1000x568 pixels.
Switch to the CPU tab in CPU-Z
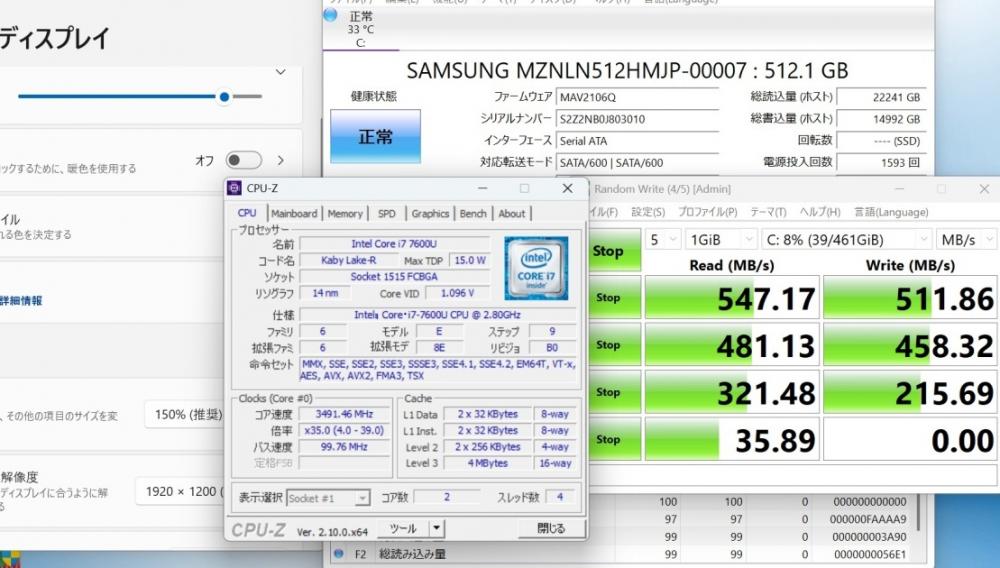point(247,213)
